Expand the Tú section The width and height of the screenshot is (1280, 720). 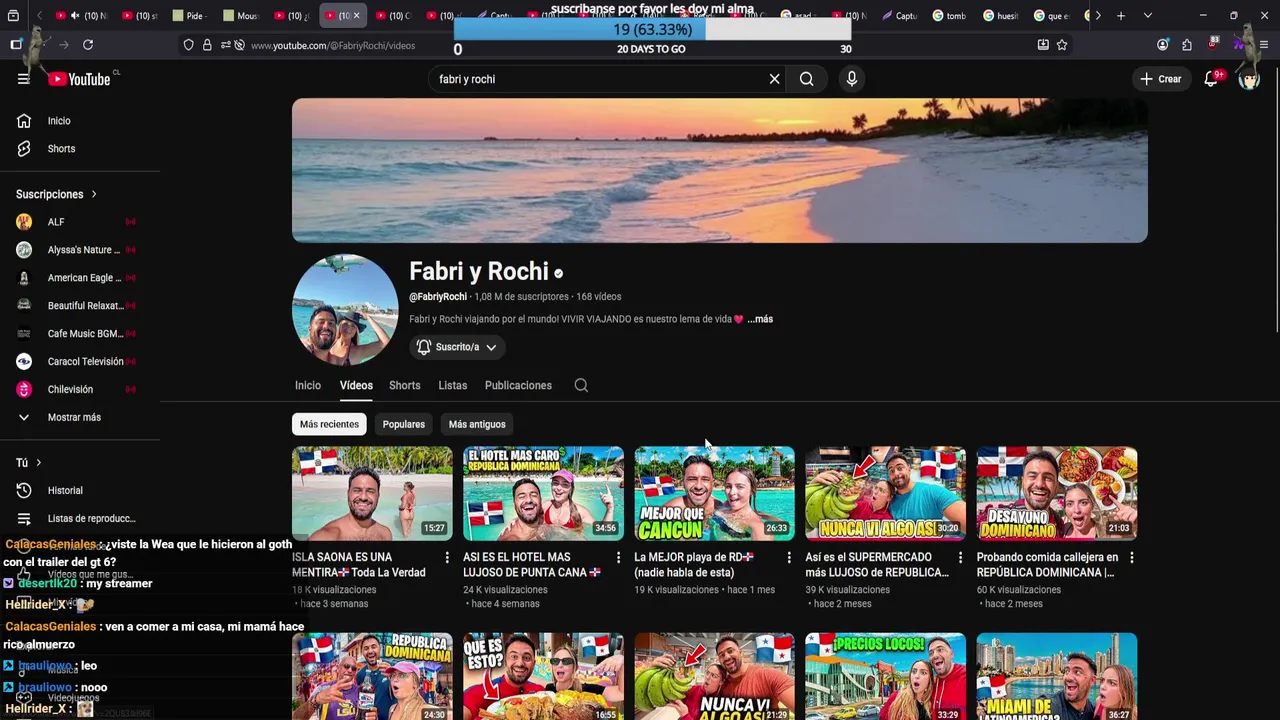(29, 463)
